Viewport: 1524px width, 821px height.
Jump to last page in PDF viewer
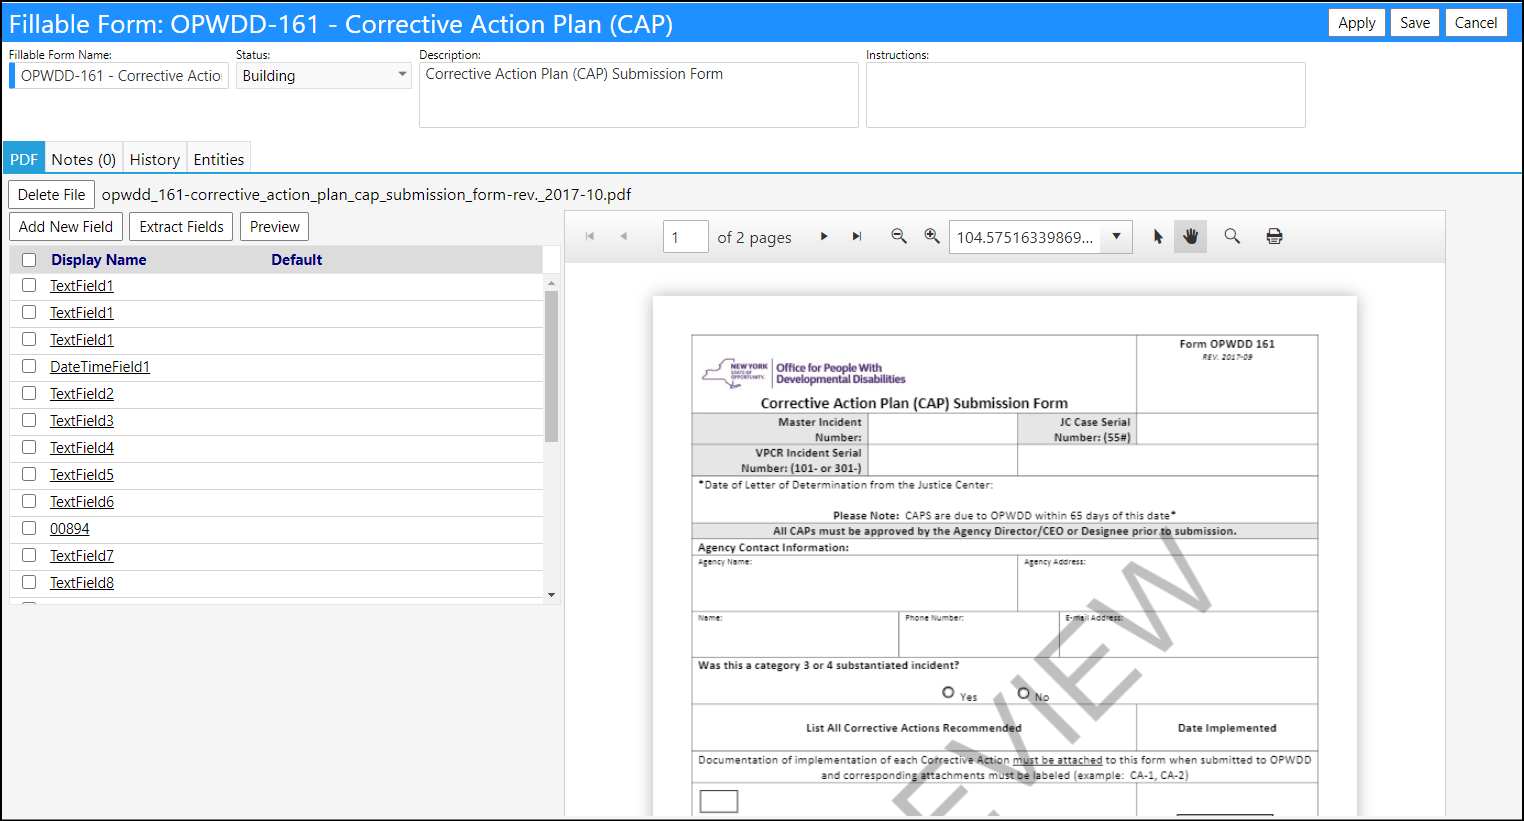(x=857, y=236)
